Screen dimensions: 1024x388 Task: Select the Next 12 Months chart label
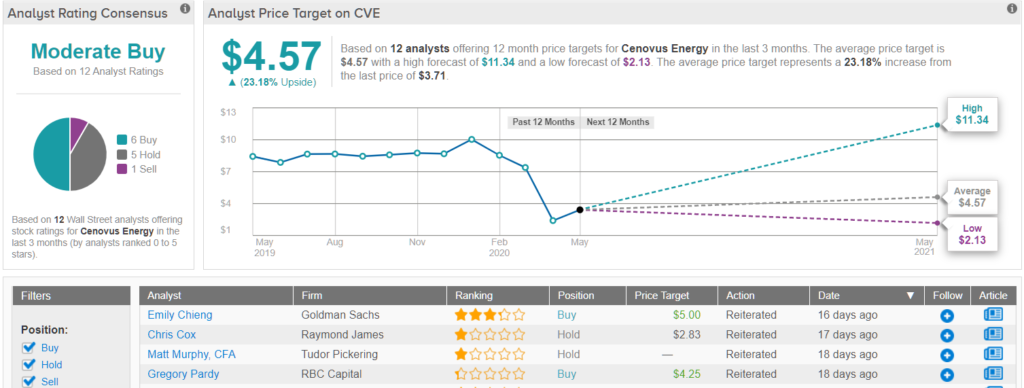(617, 122)
